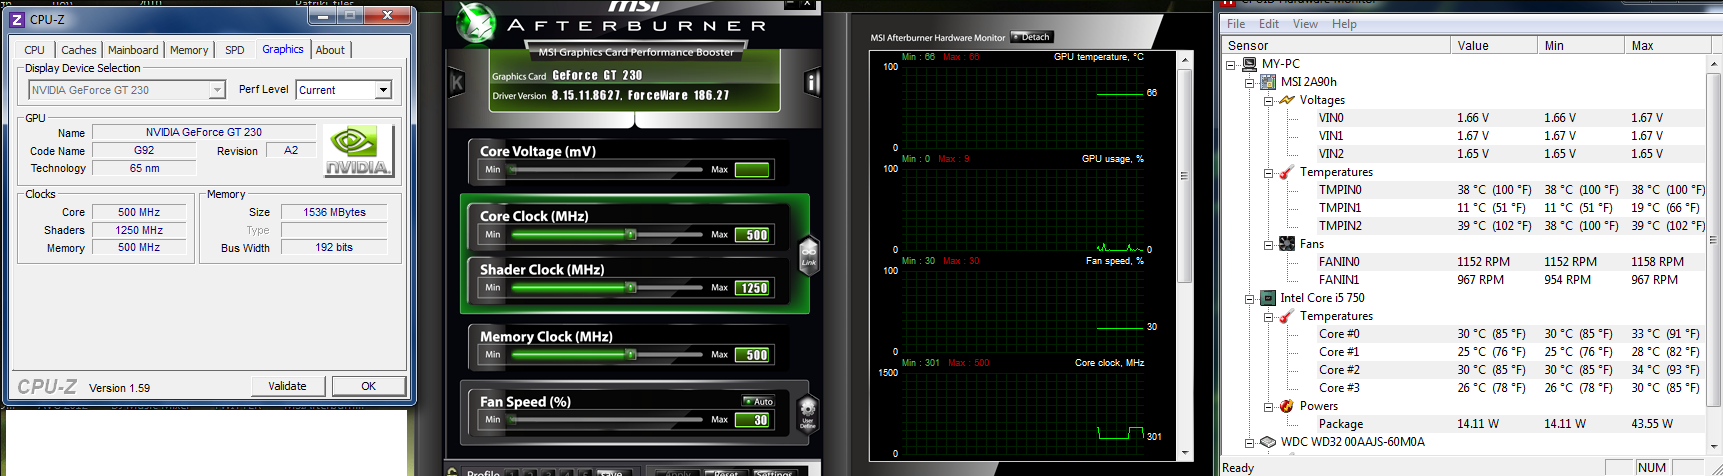1723x476 pixels.
Task: Click the Kombustor K button in Afterburner
Action: point(457,83)
